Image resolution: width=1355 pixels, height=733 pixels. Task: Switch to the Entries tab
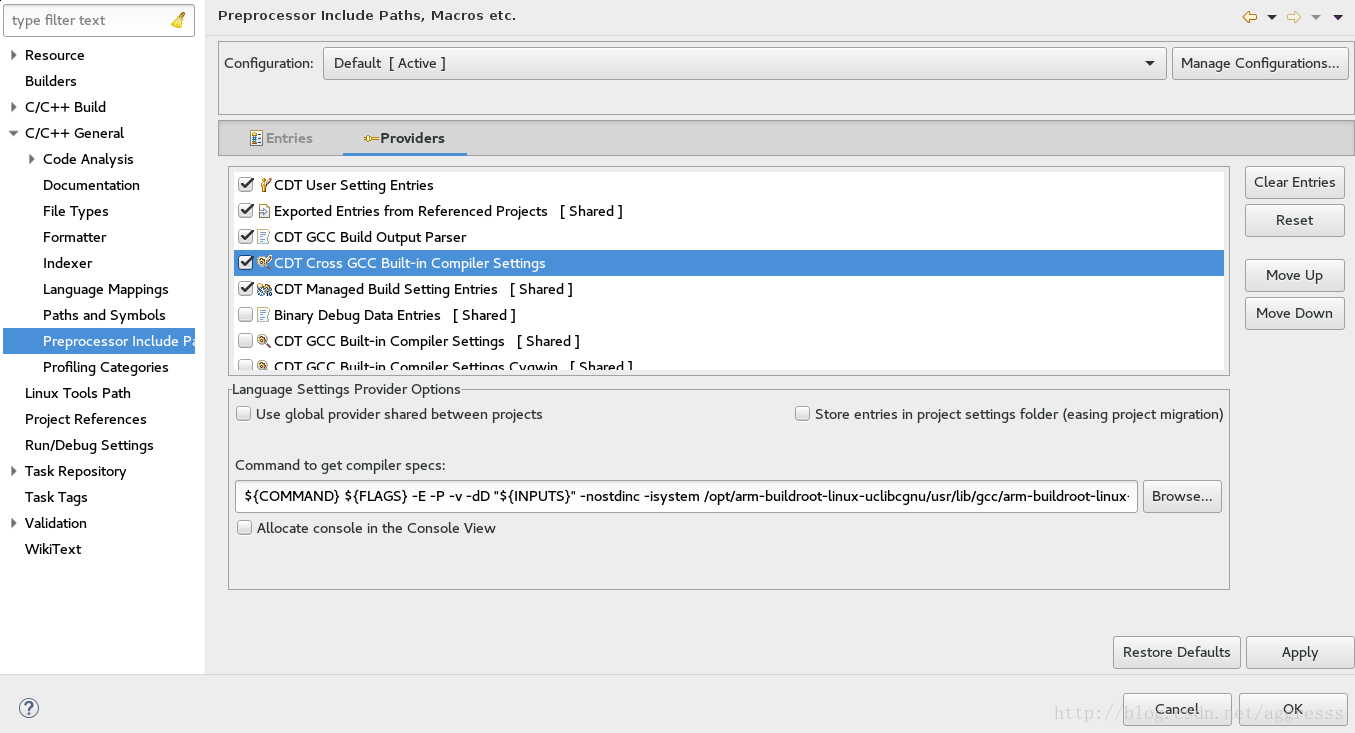pos(281,138)
